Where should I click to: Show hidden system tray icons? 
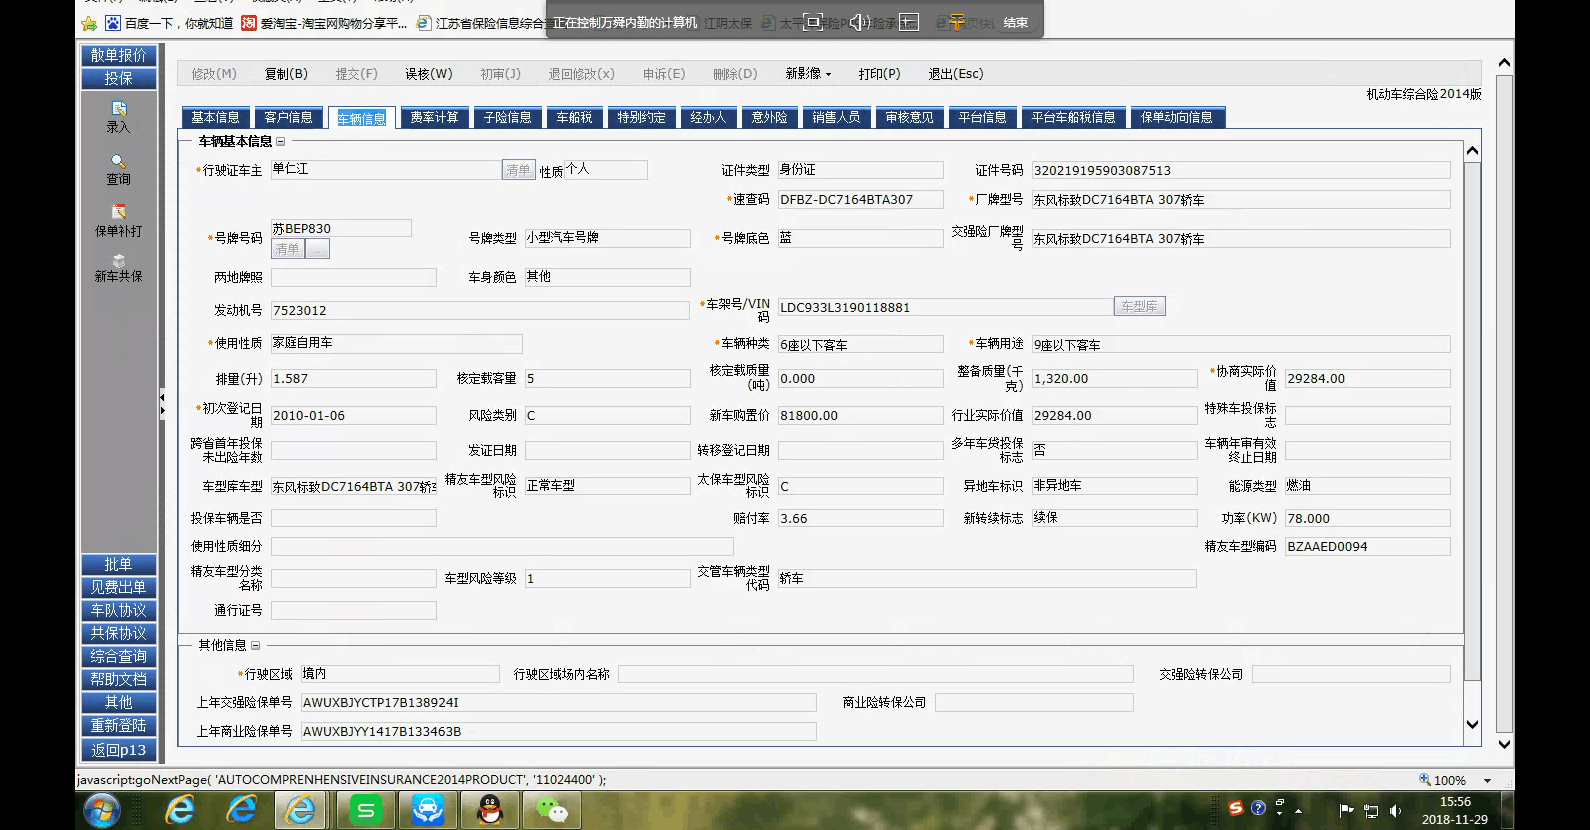1298,811
